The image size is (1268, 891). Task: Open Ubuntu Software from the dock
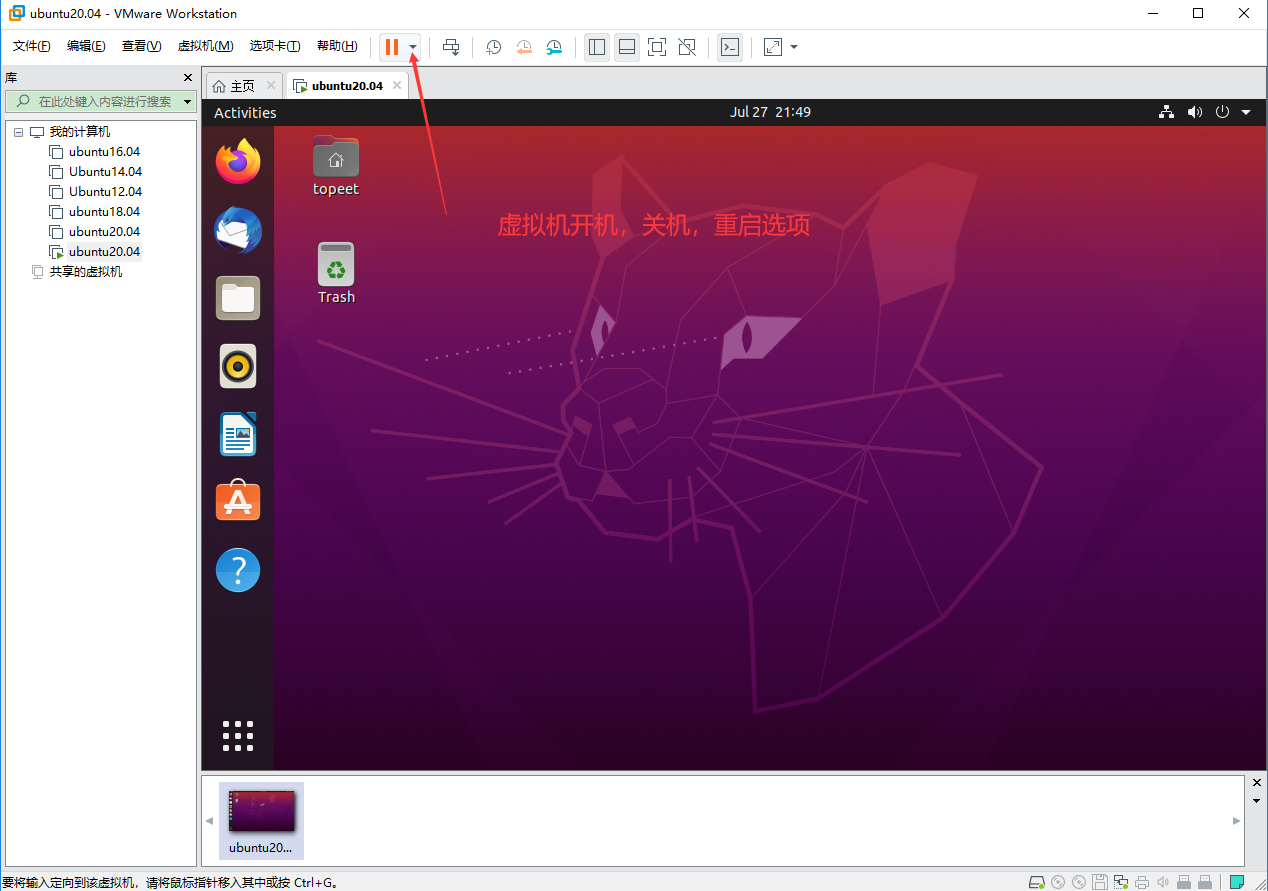click(238, 501)
